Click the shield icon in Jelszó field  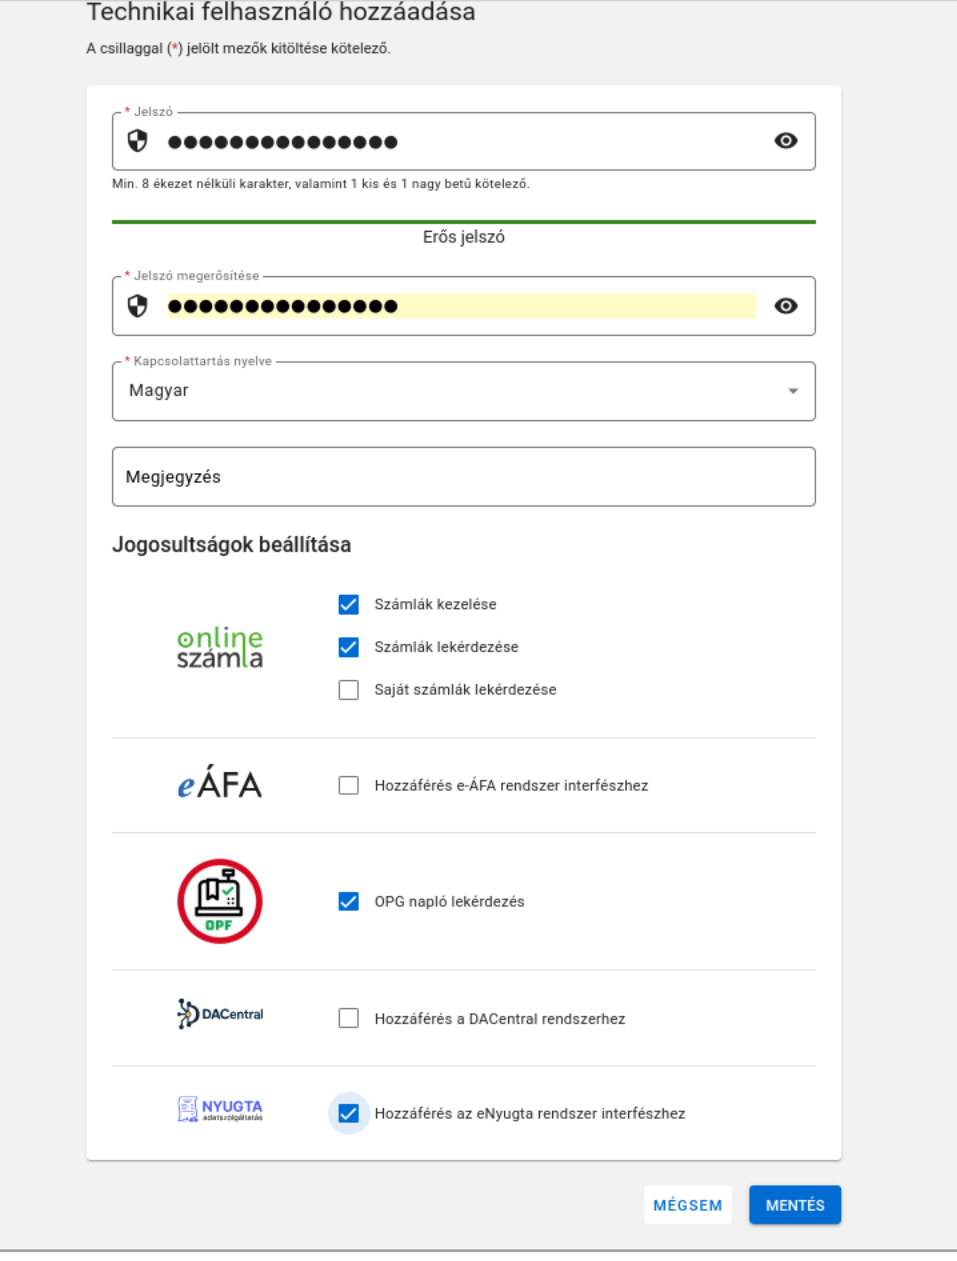[x=138, y=141]
